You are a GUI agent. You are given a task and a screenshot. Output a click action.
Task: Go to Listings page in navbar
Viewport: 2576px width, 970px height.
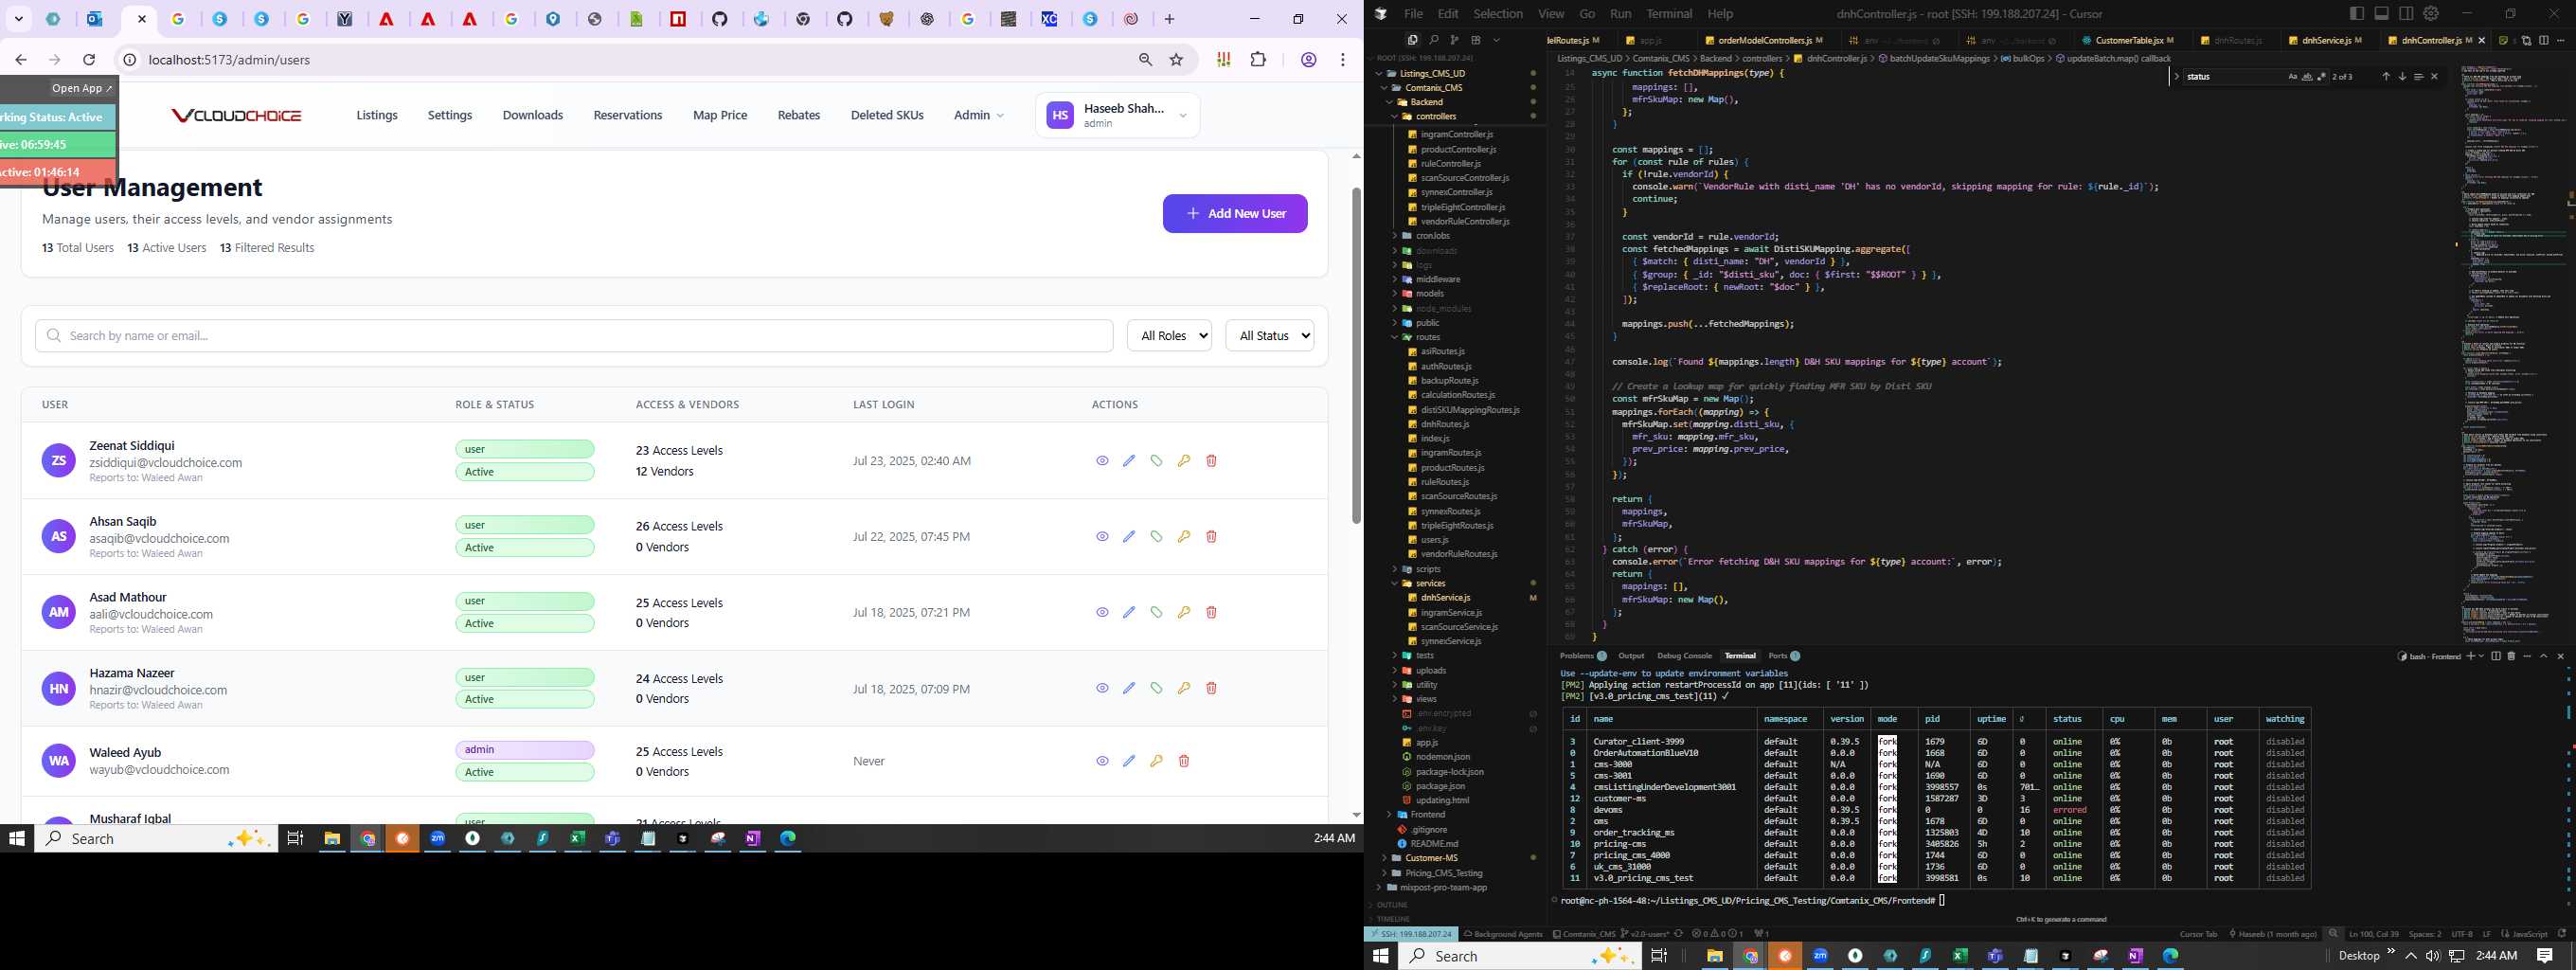pyautogui.click(x=377, y=115)
